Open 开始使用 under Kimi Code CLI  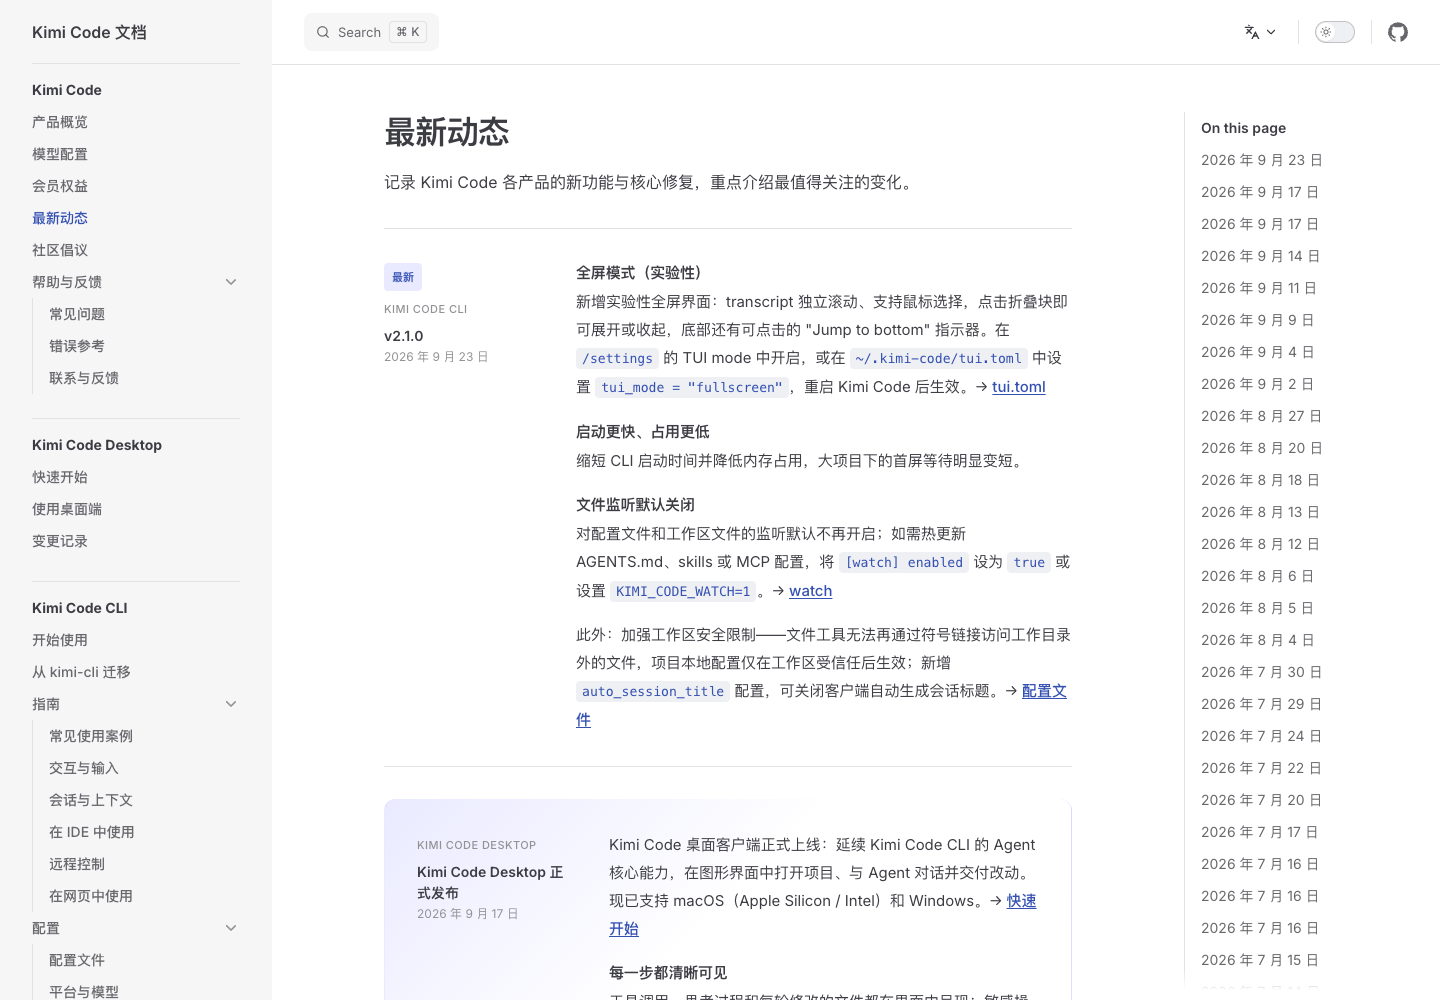pyautogui.click(x=60, y=640)
